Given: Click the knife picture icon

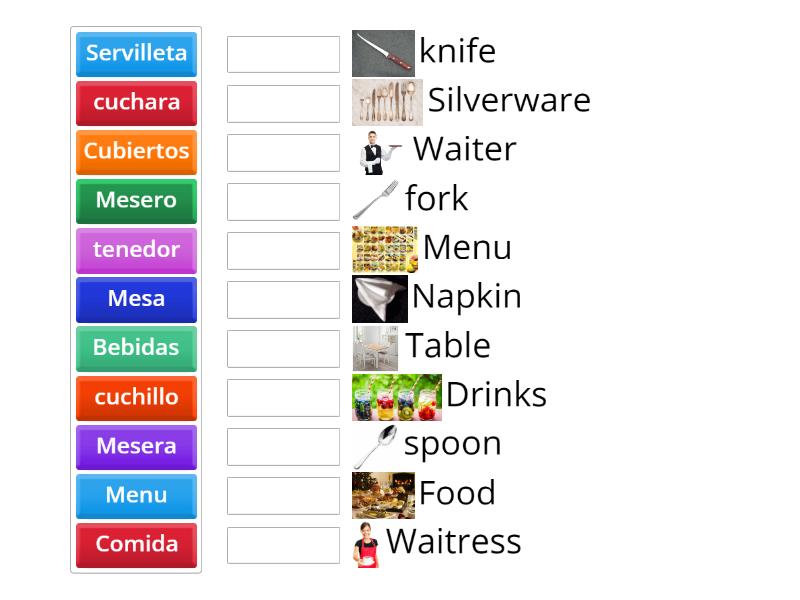Looking at the screenshot, I should [385, 51].
